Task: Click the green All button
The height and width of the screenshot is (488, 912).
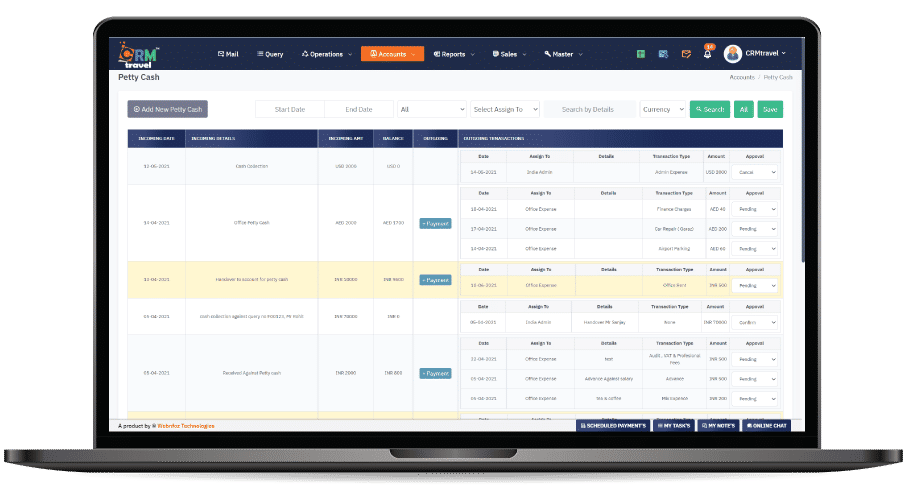Action: (x=743, y=109)
